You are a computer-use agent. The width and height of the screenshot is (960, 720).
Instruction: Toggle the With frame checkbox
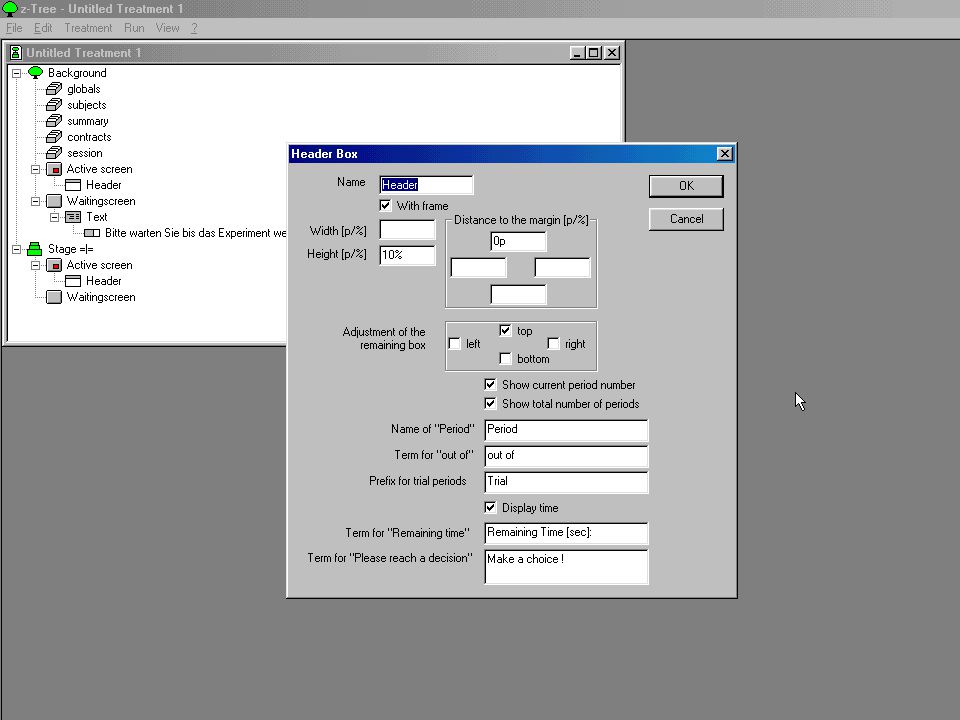[x=385, y=205]
